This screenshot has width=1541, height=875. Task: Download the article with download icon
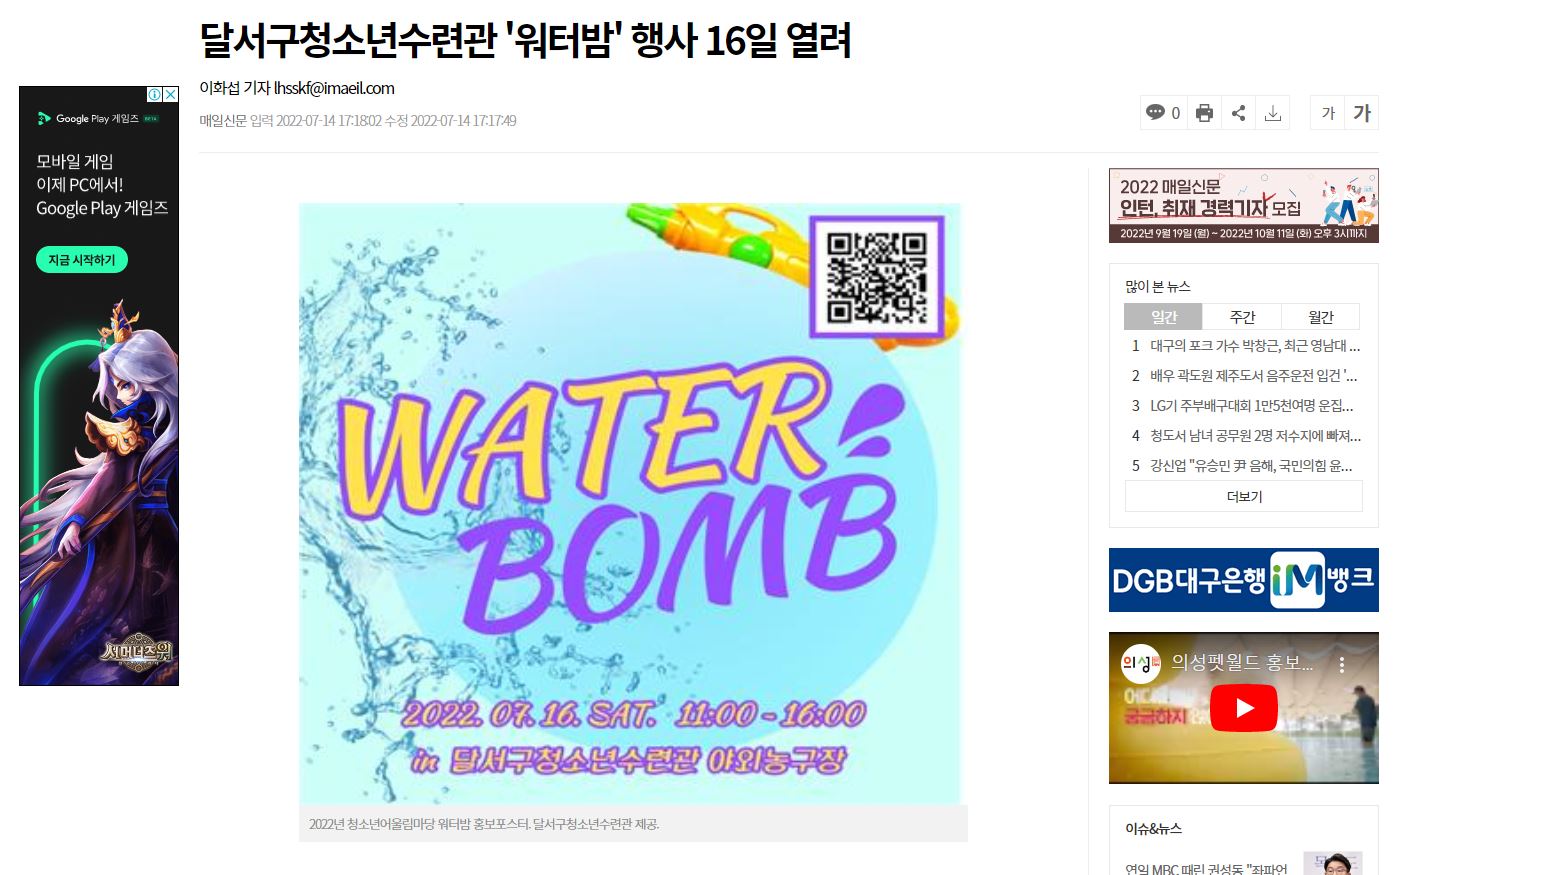click(1272, 113)
